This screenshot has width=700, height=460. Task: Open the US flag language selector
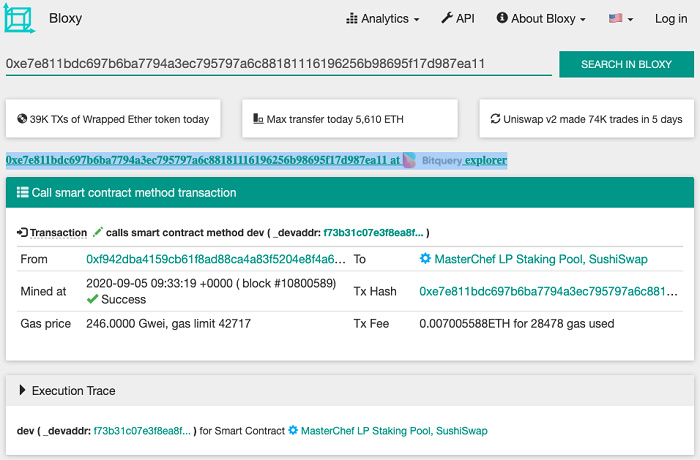click(621, 19)
